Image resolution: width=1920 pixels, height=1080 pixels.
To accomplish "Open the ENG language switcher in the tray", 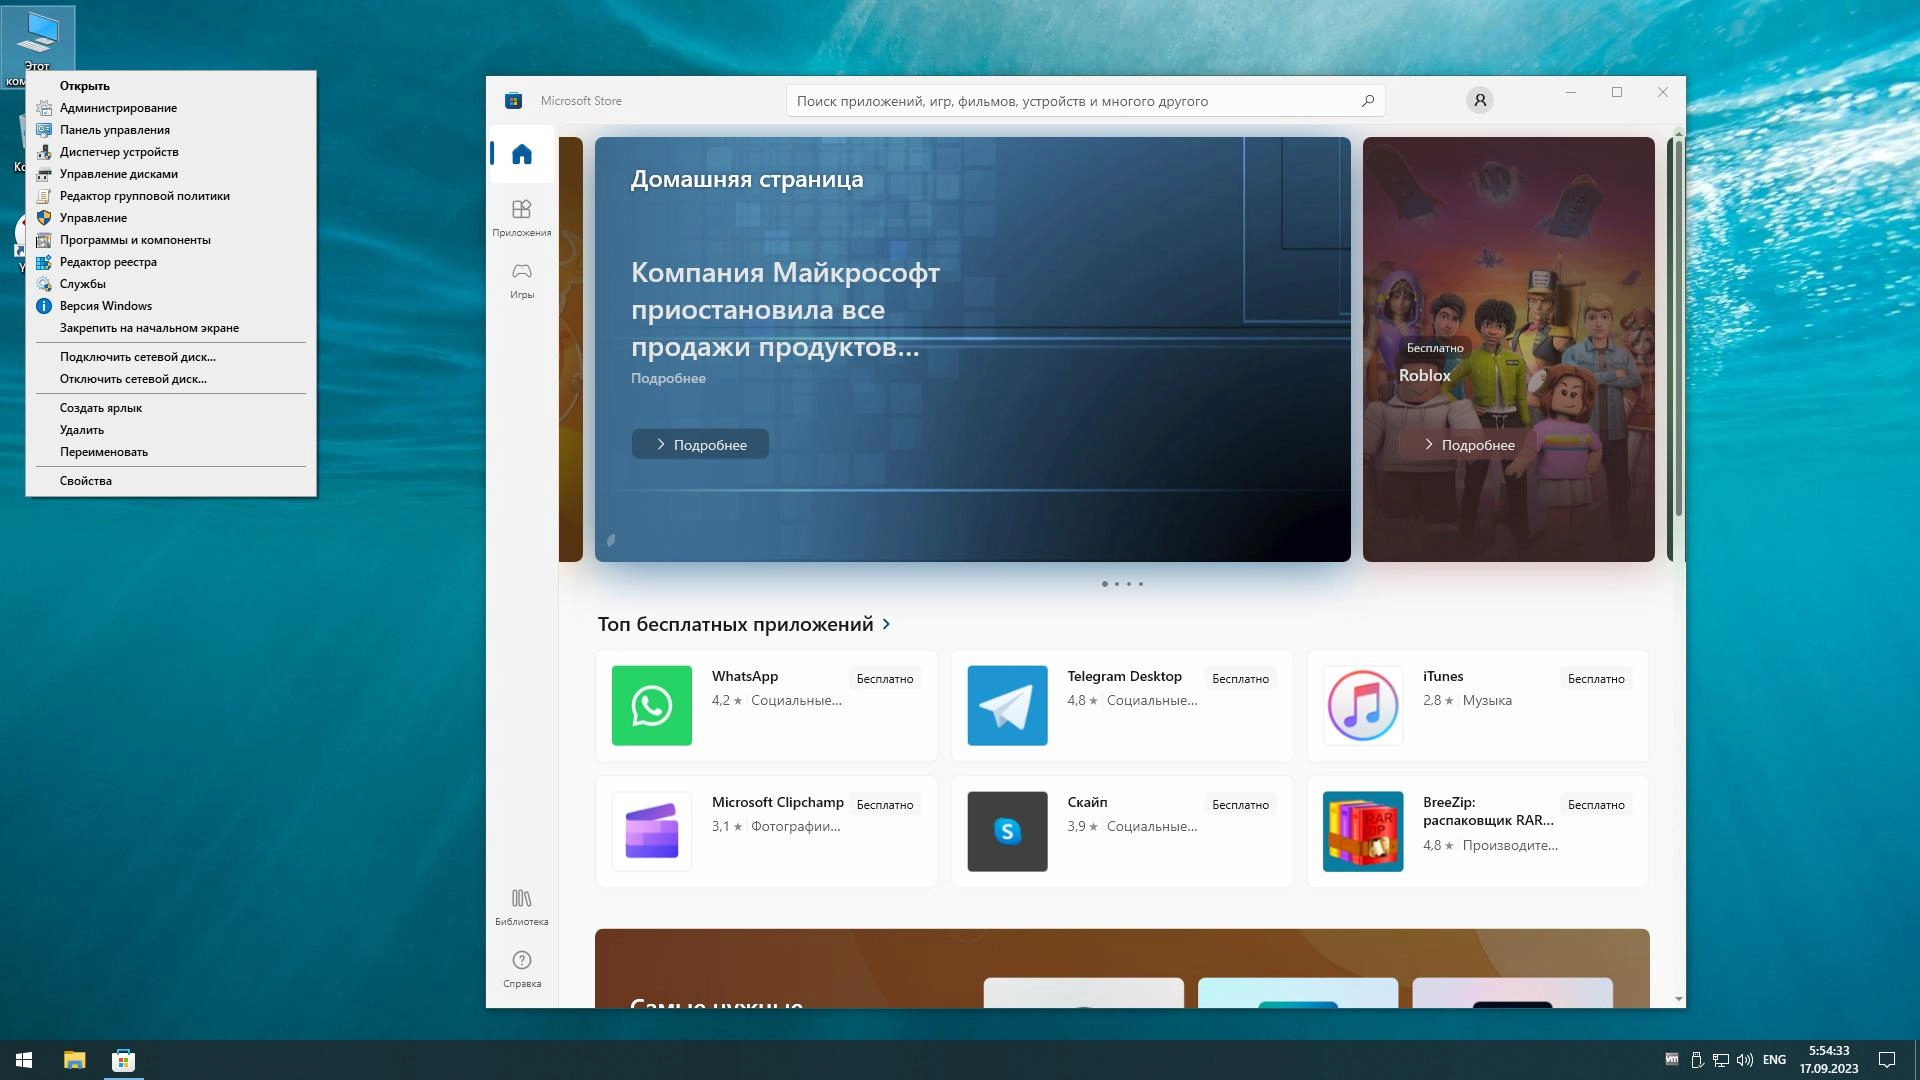I will point(1774,1060).
